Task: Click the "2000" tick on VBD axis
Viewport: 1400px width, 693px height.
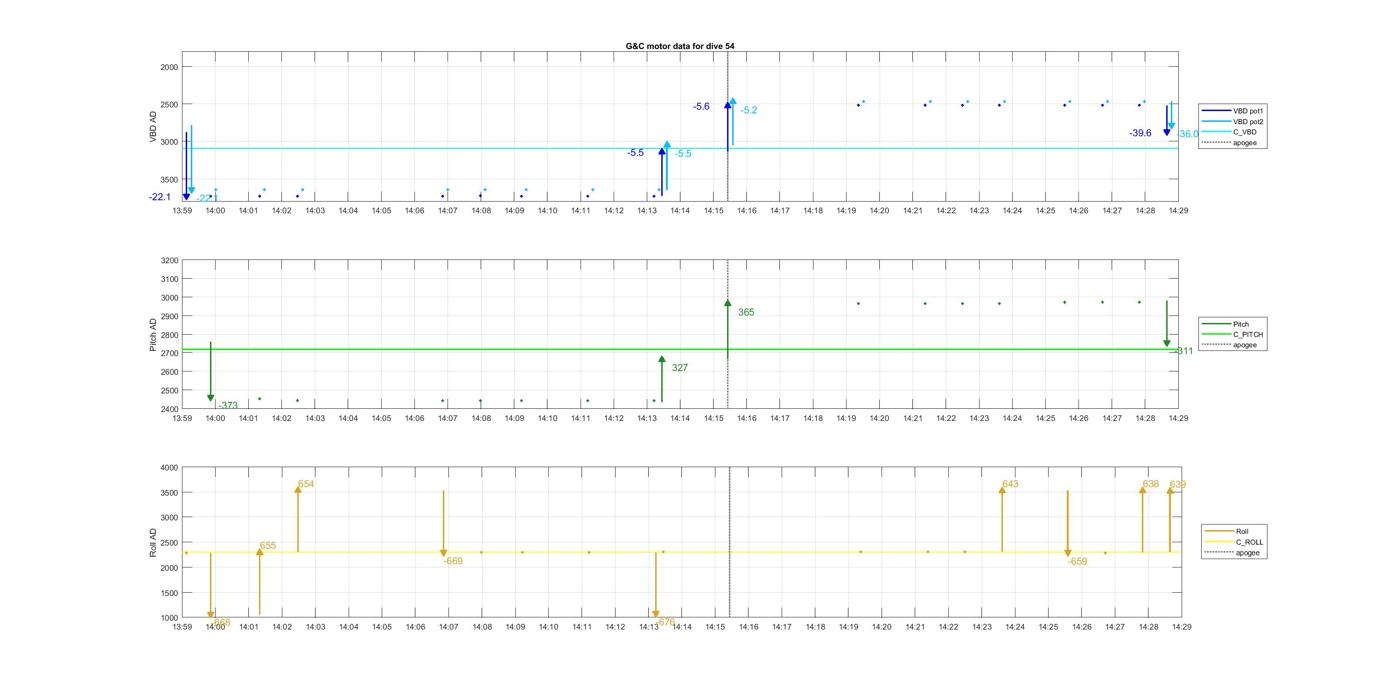Action: 170,67
